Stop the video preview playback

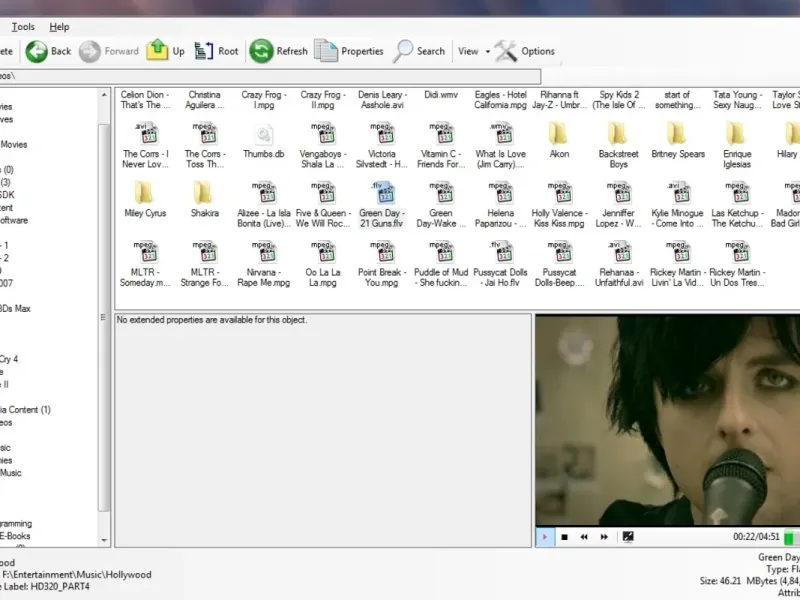pos(564,537)
